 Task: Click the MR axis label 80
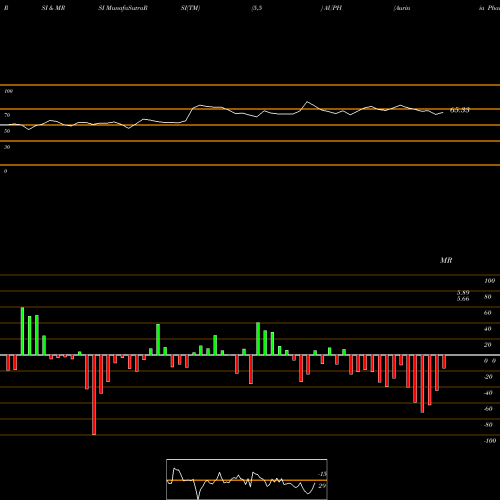pyautogui.click(x=488, y=297)
